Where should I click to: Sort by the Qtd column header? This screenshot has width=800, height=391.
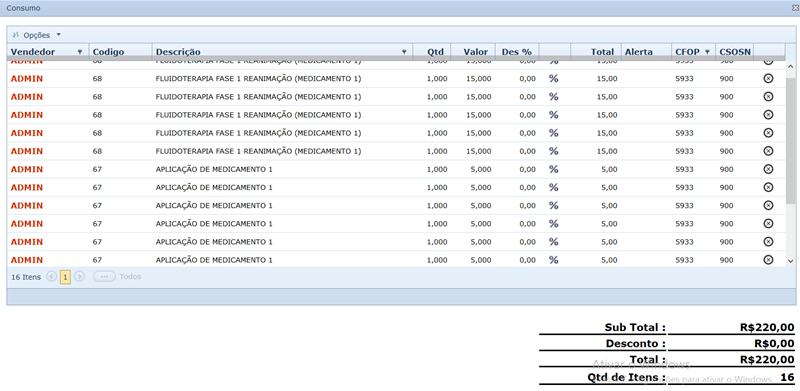click(436, 52)
